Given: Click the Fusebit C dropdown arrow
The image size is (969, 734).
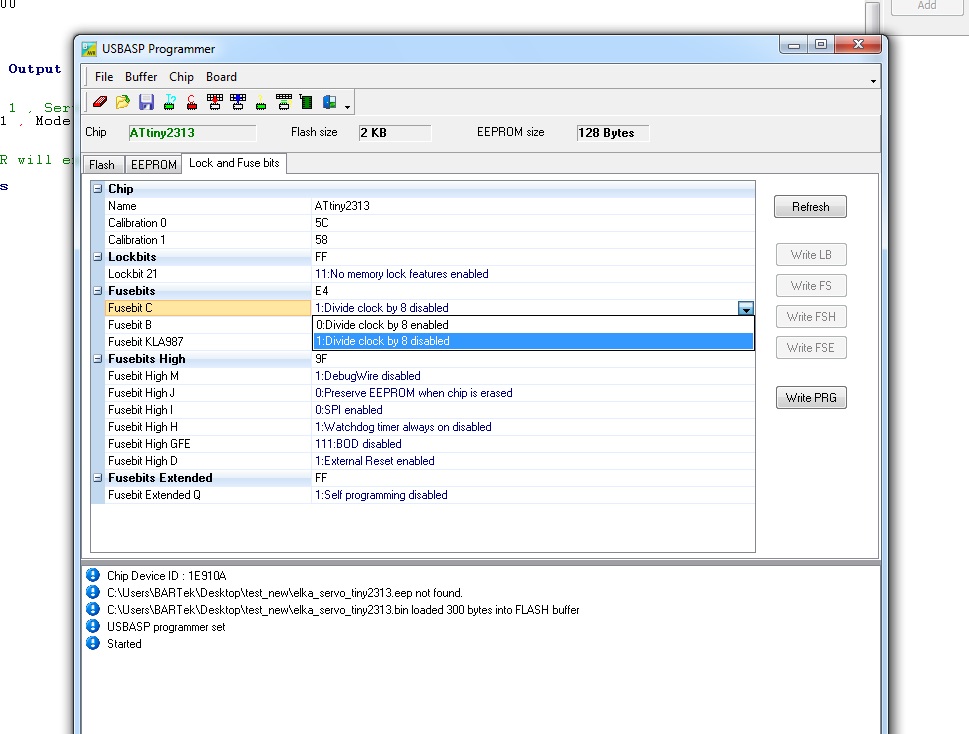Looking at the screenshot, I should click(746, 308).
